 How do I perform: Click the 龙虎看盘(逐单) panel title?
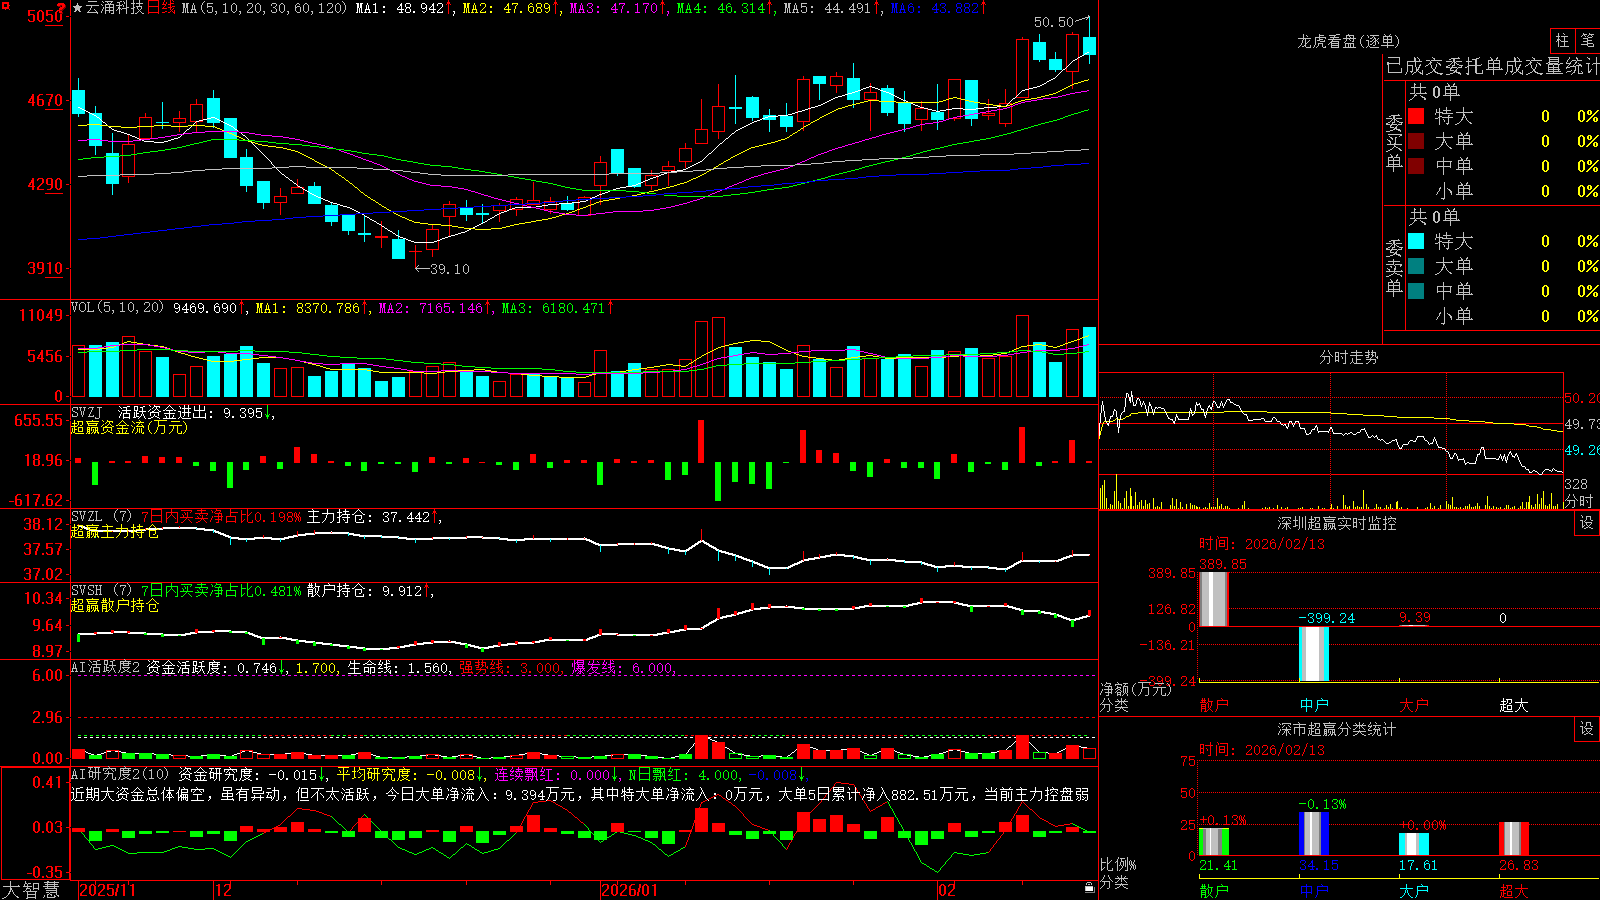(x=1348, y=41)
